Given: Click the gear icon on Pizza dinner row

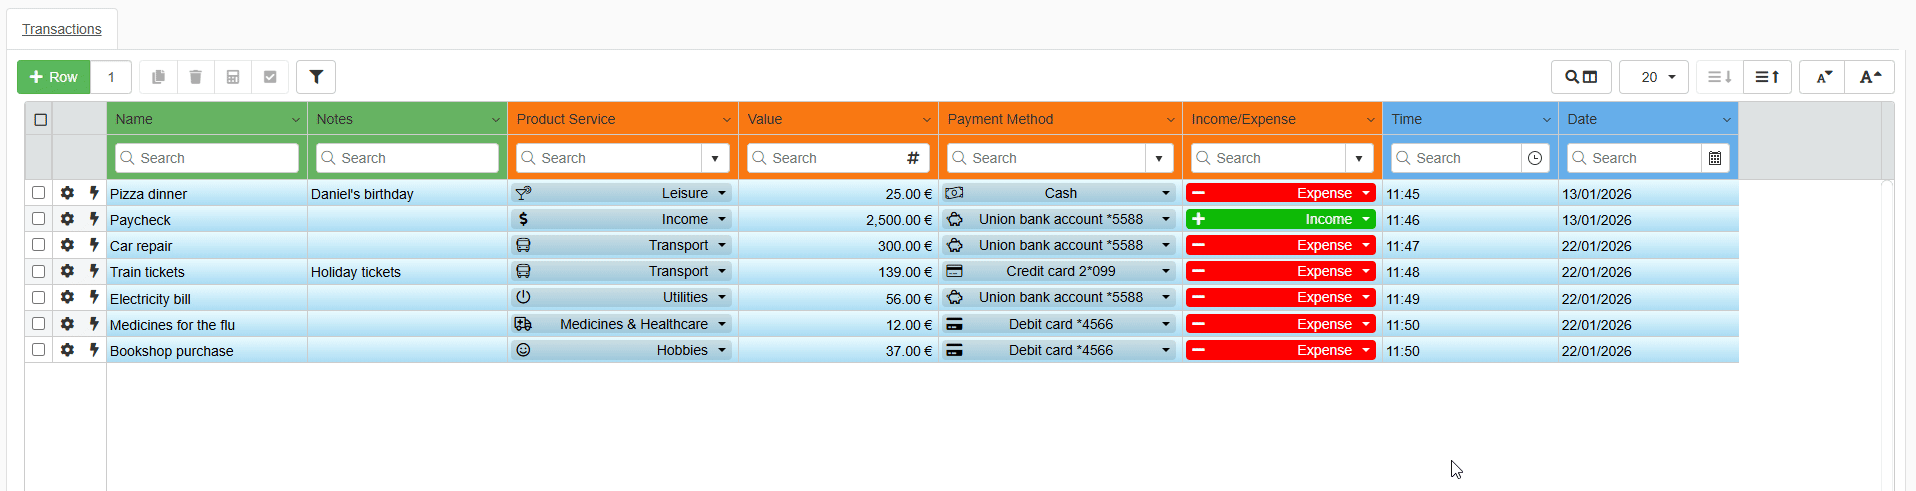Looking at the screenshot, I should tap(67, 193).
